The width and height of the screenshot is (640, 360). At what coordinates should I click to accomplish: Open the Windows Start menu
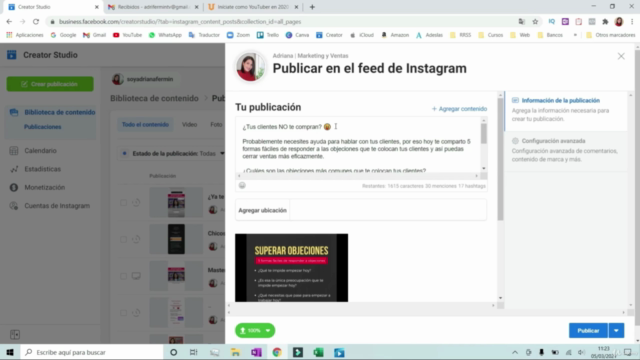[x=10, y=352]
